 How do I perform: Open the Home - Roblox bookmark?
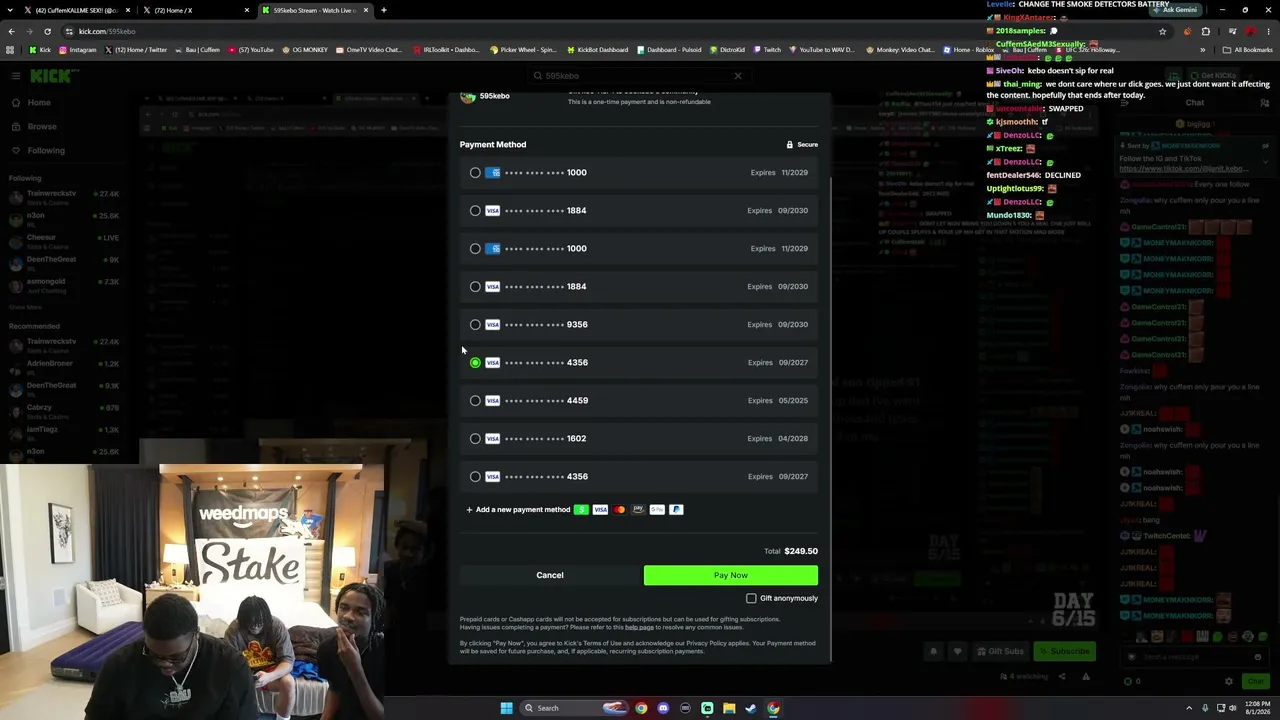click(x=969, y=50)
